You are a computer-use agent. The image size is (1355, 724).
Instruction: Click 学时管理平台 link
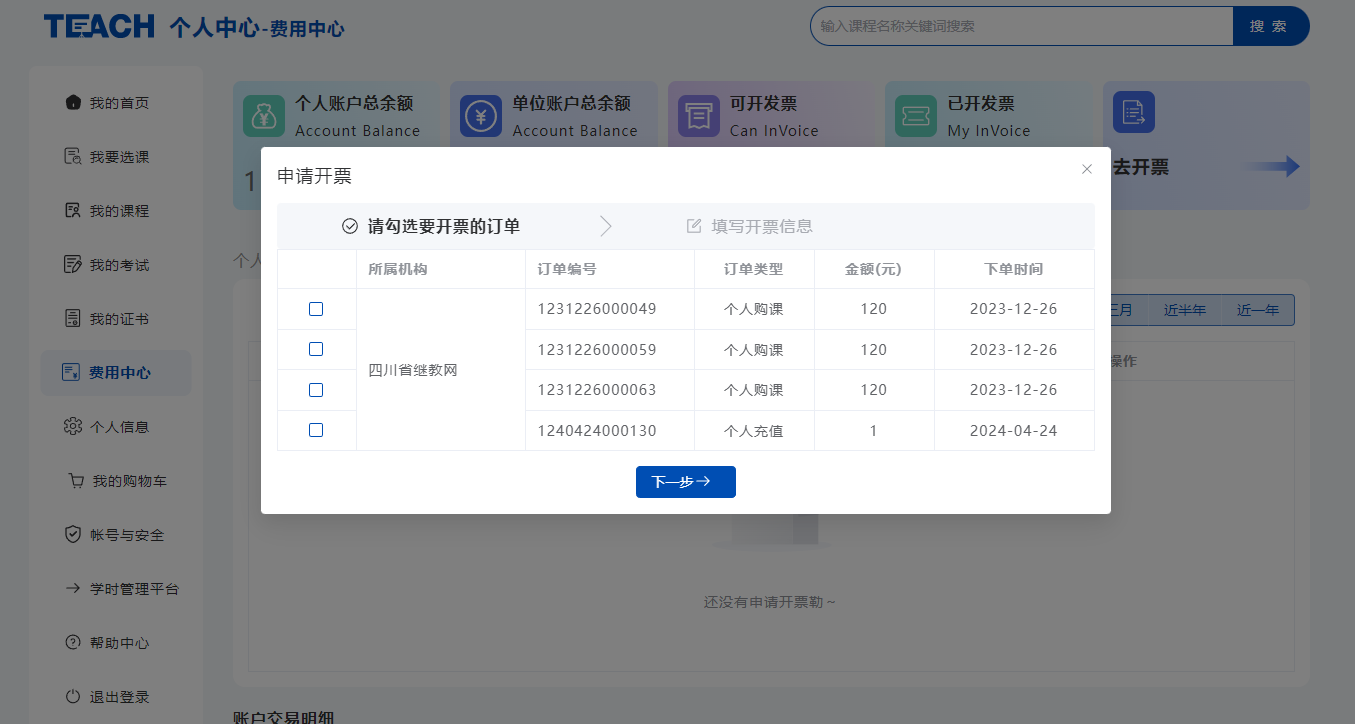pos(134,589)
